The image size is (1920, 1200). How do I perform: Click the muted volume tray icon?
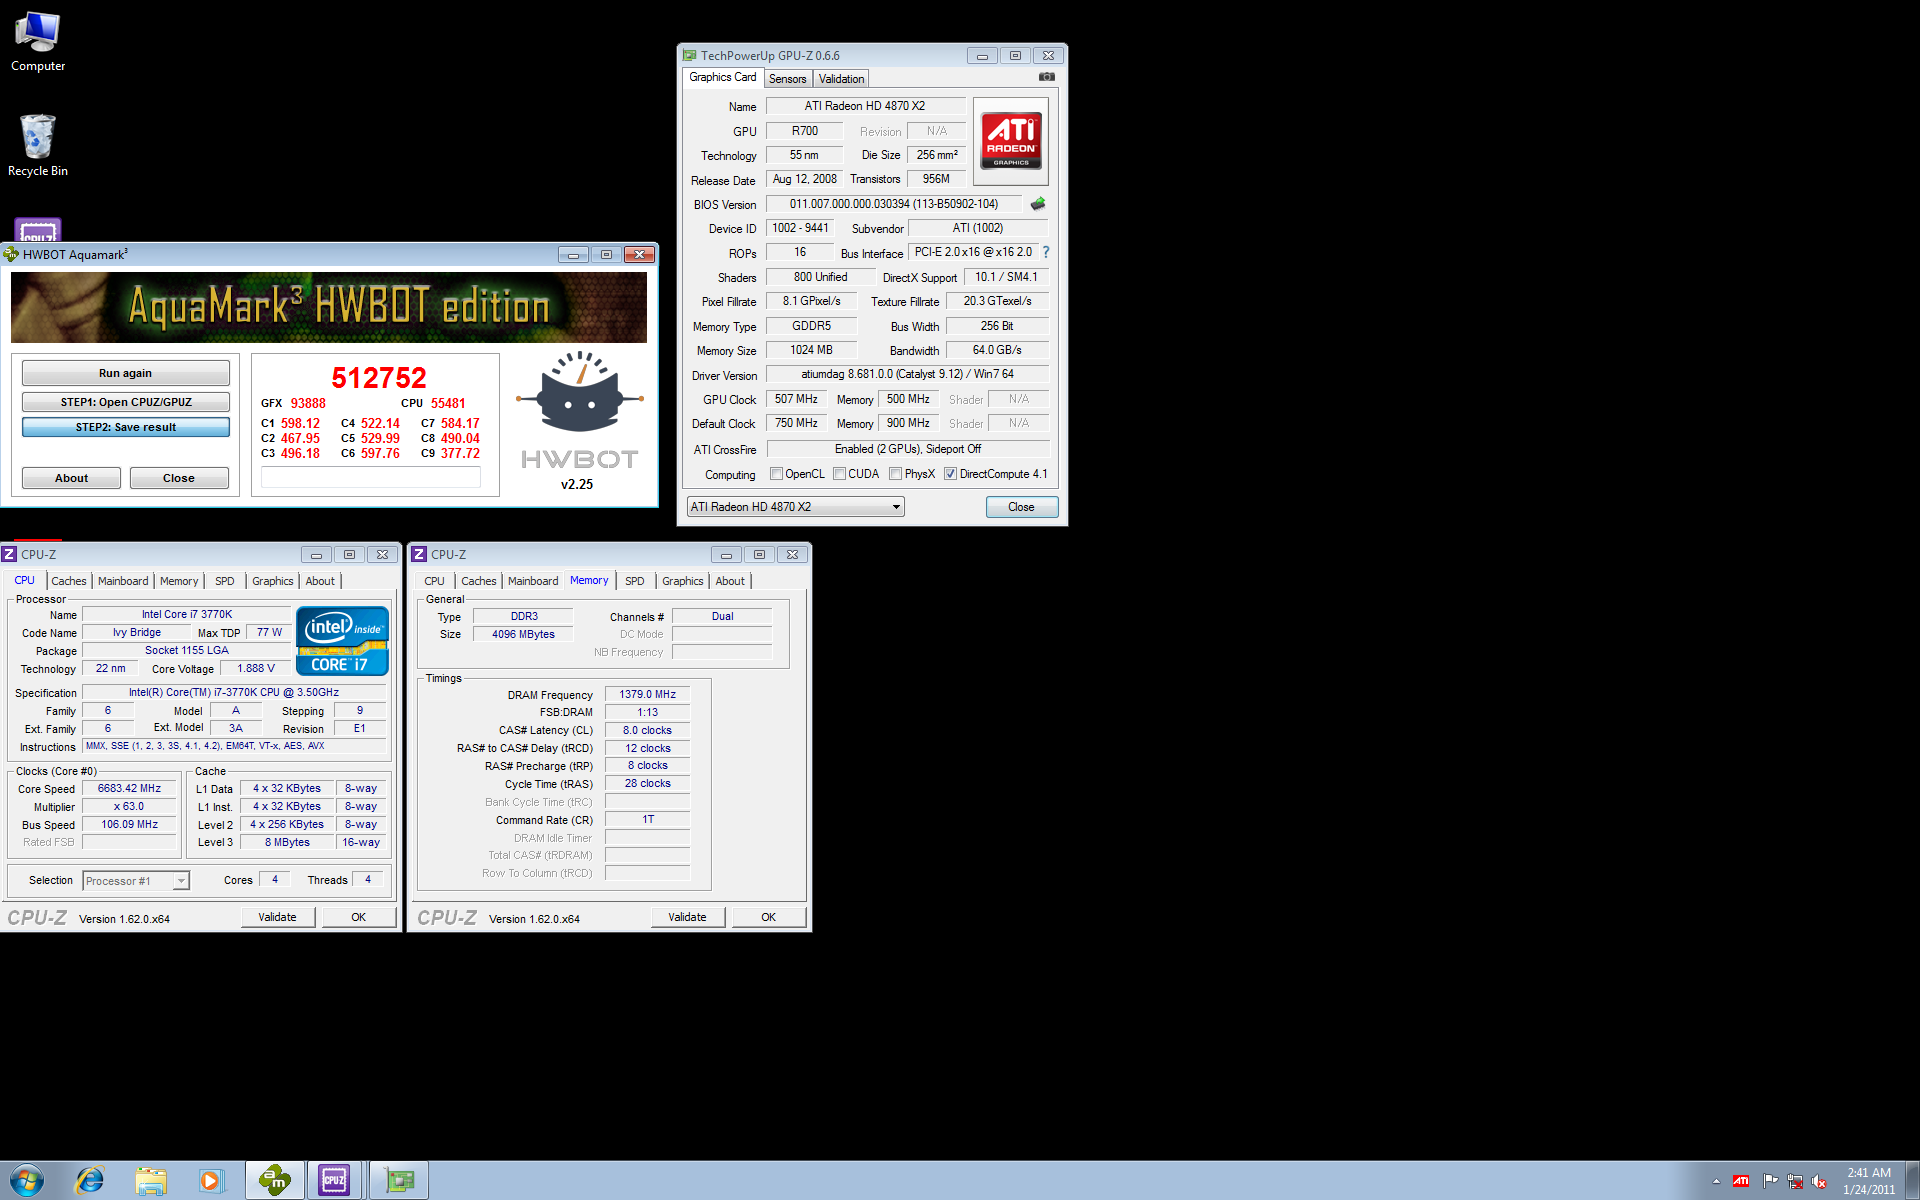(x=1820, y=1181)
